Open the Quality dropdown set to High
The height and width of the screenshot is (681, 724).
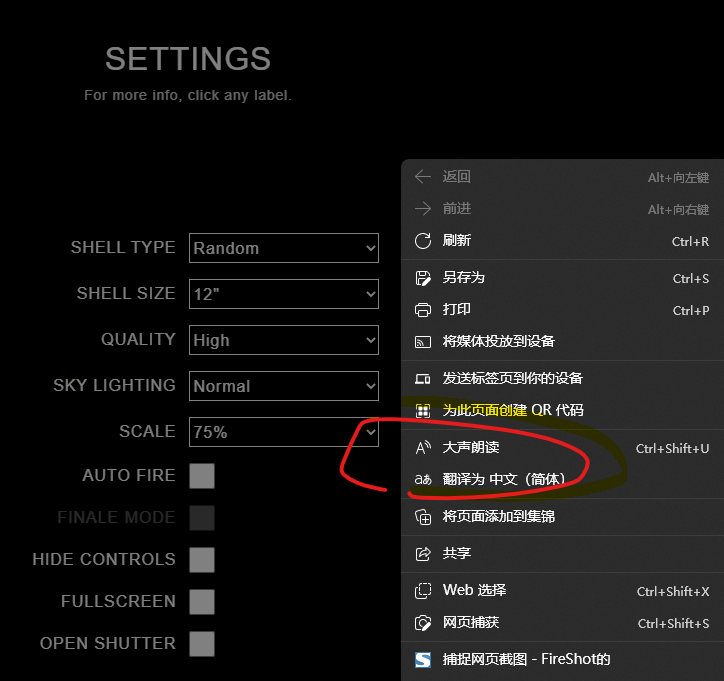point(284,340)
